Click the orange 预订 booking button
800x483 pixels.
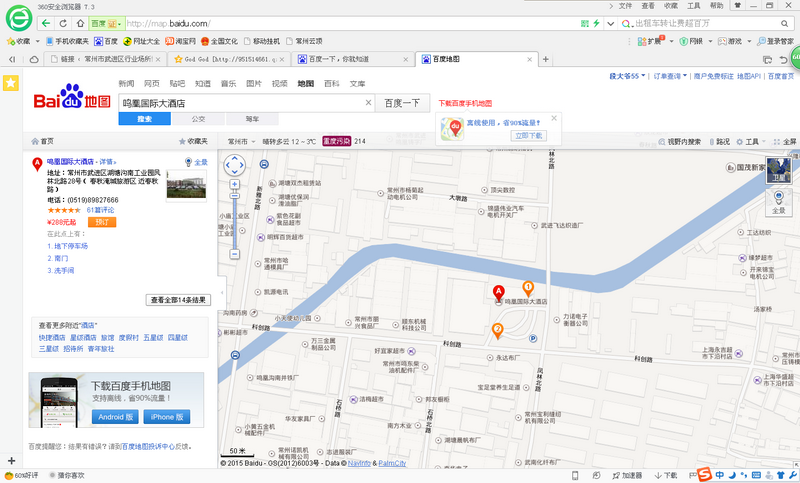(102, 222)
